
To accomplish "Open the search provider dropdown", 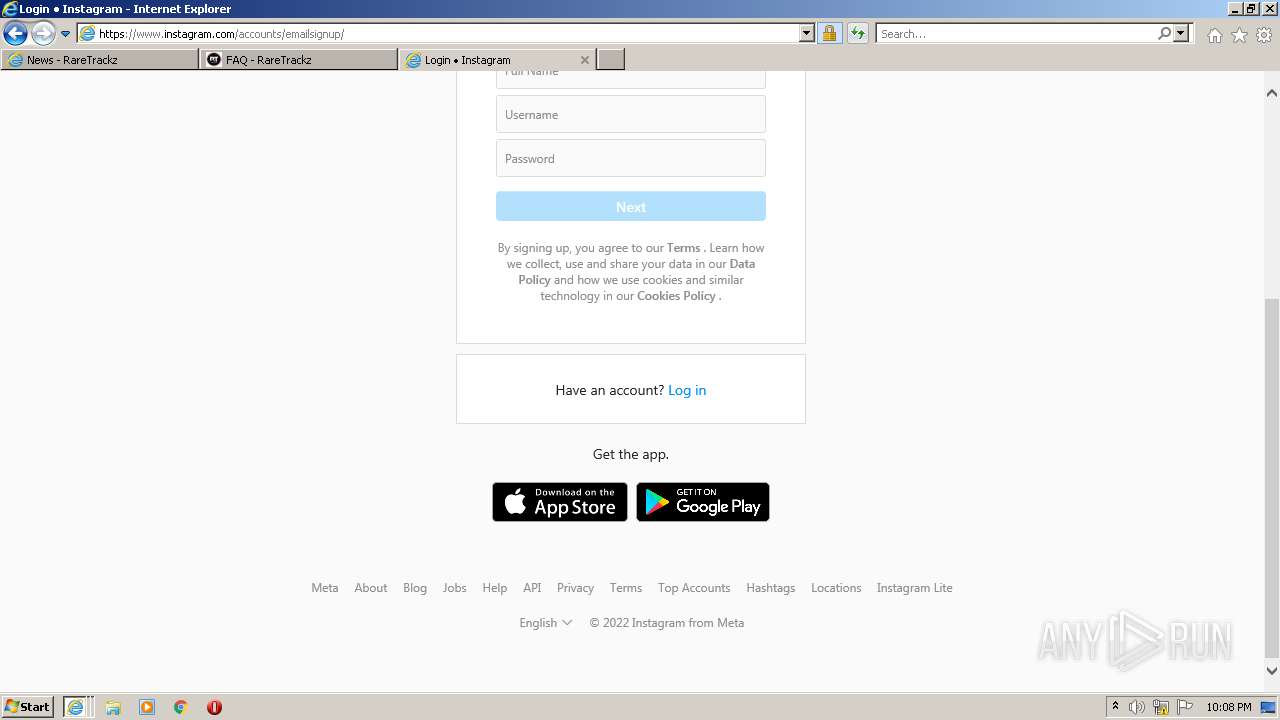I will tap(1181, 34).
